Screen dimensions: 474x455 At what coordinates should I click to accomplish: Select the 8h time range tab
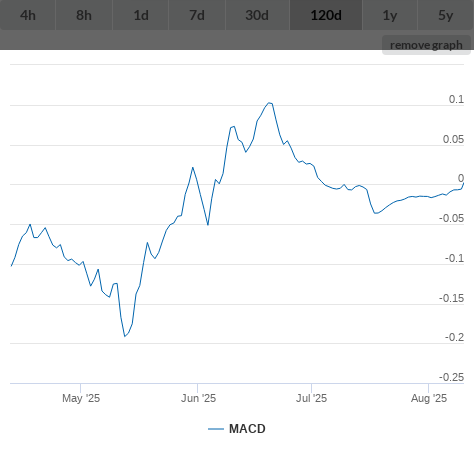[x=84, y=15]
